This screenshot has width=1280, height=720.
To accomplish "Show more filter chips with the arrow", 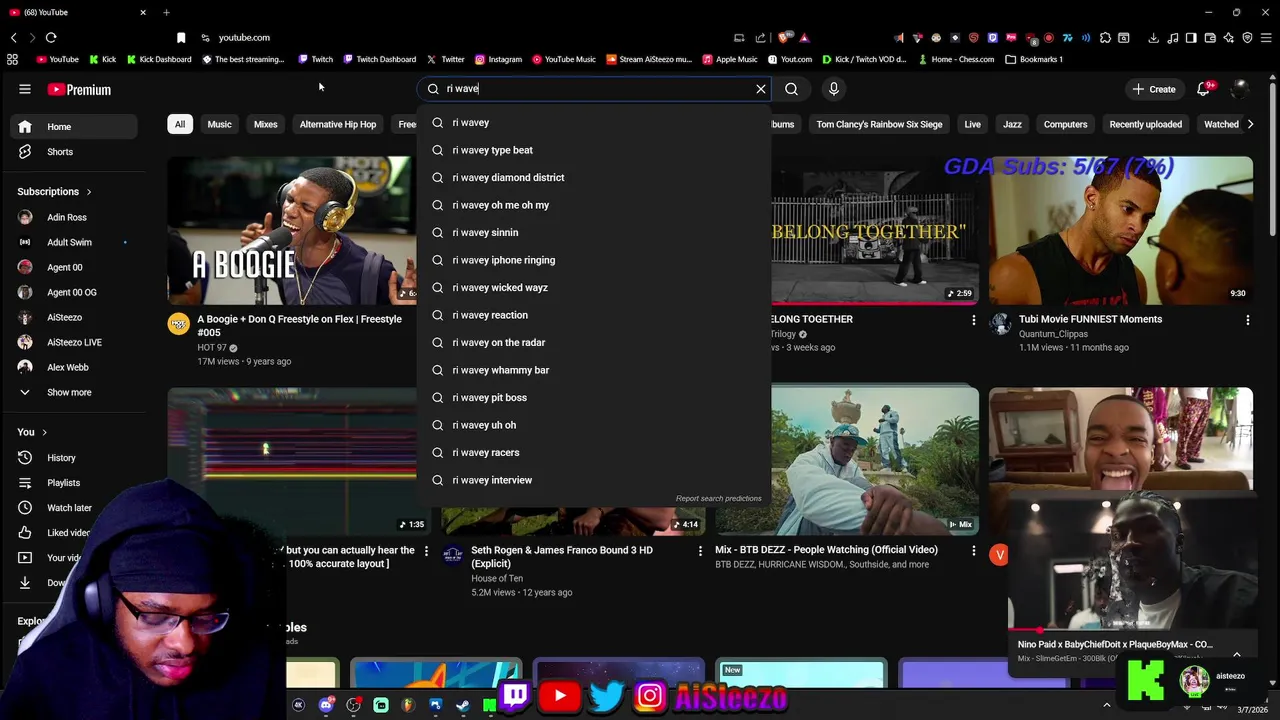I will (x=1249, y=124).
